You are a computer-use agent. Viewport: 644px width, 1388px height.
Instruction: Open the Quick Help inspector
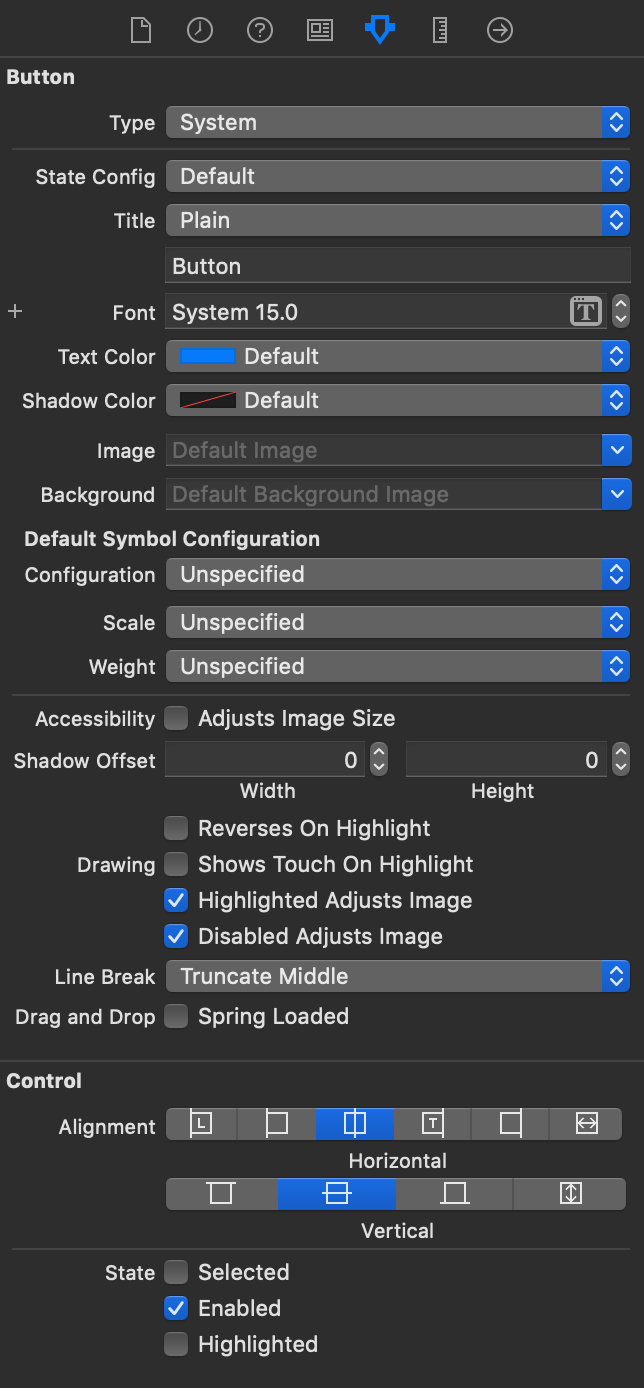(x=259, y=30)
